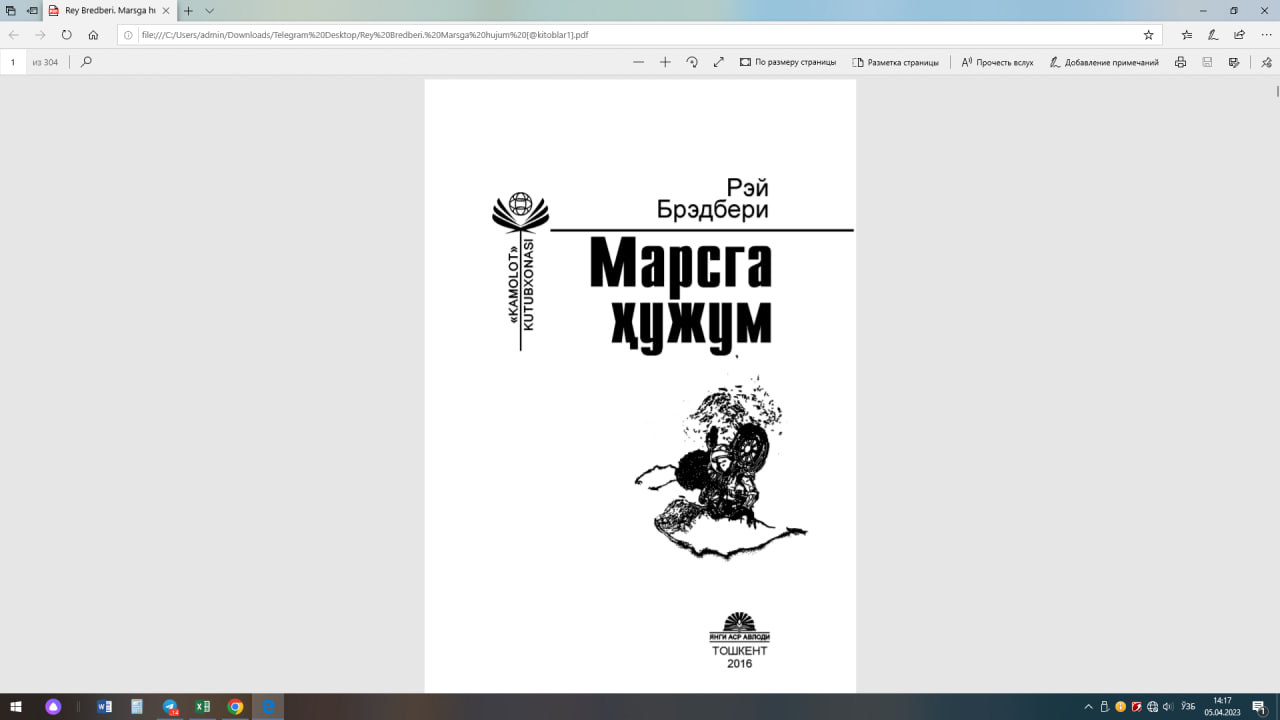The height and width of the screenshot is (720, 1280).
Task: Set tabs aside icon
Action: coord(31,10)
